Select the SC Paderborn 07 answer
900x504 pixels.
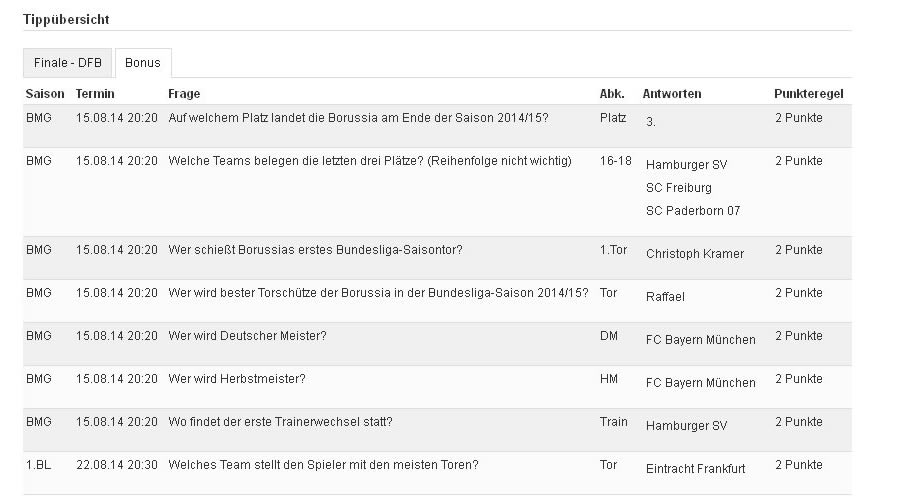693,211
